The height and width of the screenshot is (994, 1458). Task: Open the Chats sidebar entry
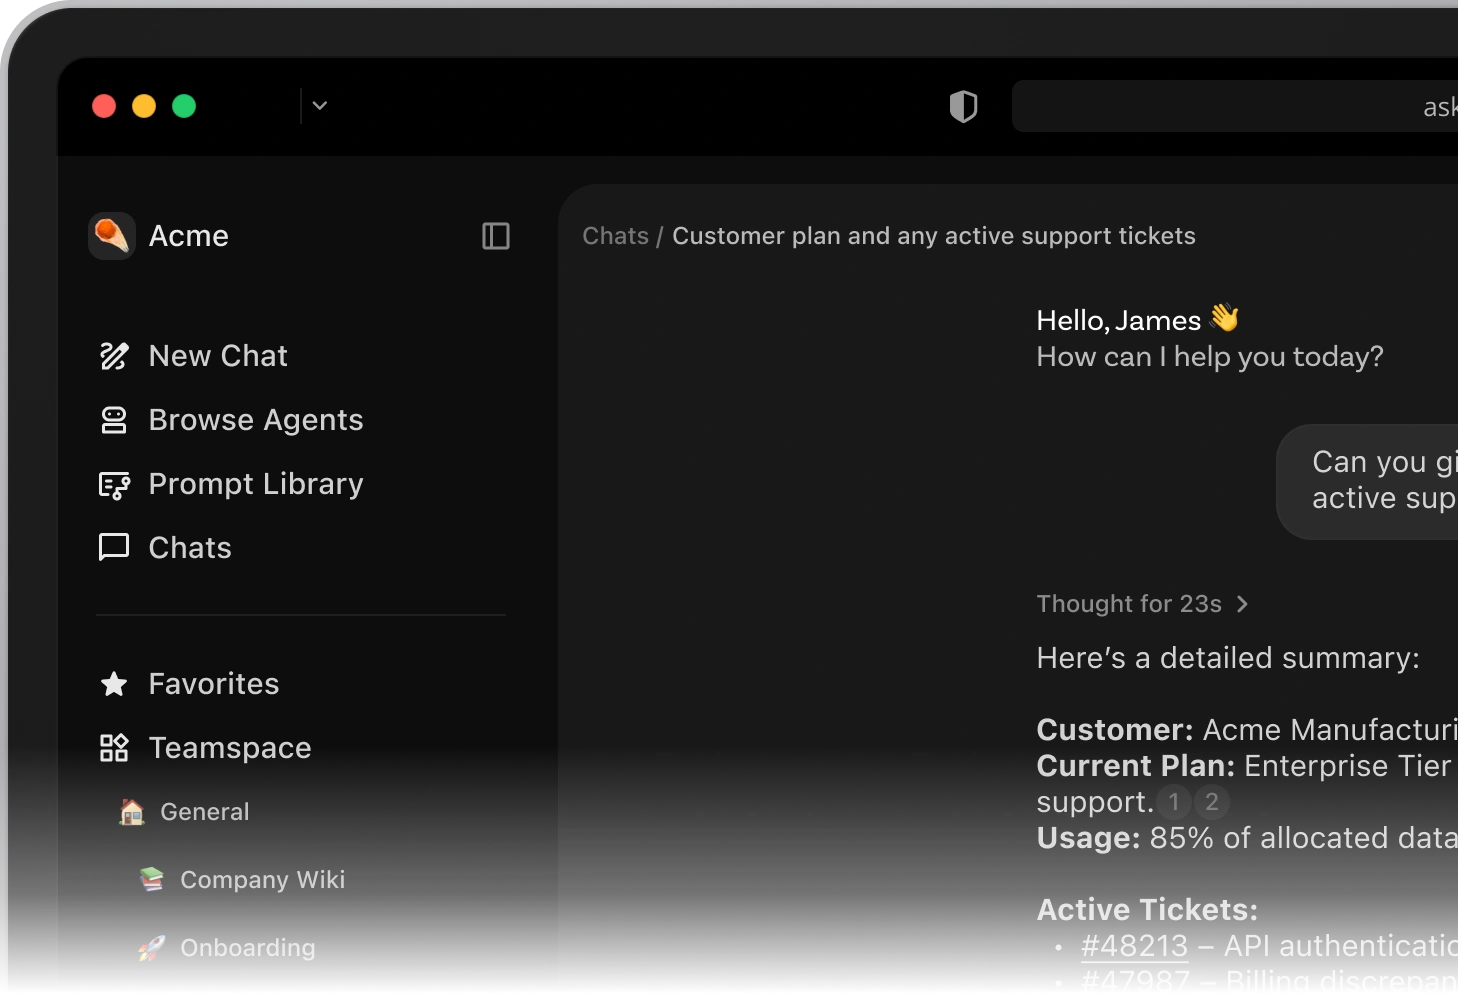[190, 548]
